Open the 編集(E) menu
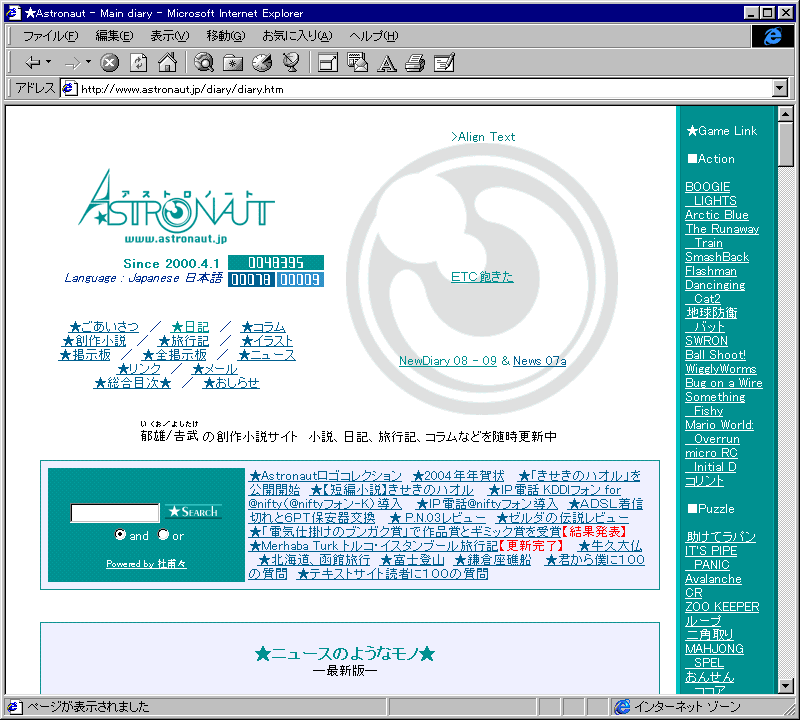The image size is (800, 720). tap(114, 36)
